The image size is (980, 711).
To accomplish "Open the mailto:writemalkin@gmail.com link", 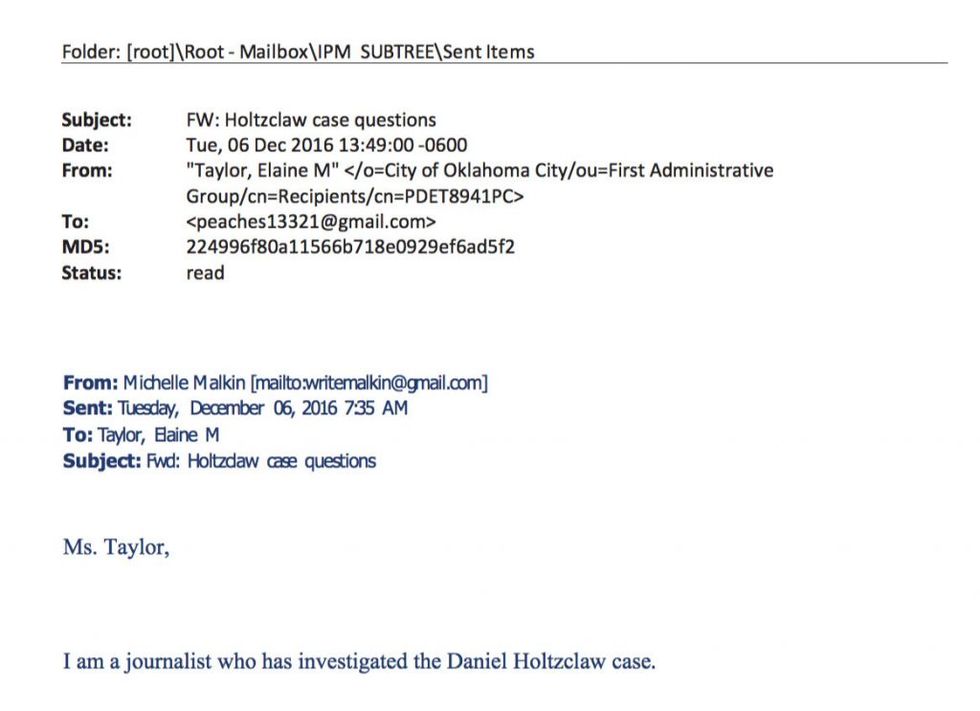I will click(x=371, y=383).
